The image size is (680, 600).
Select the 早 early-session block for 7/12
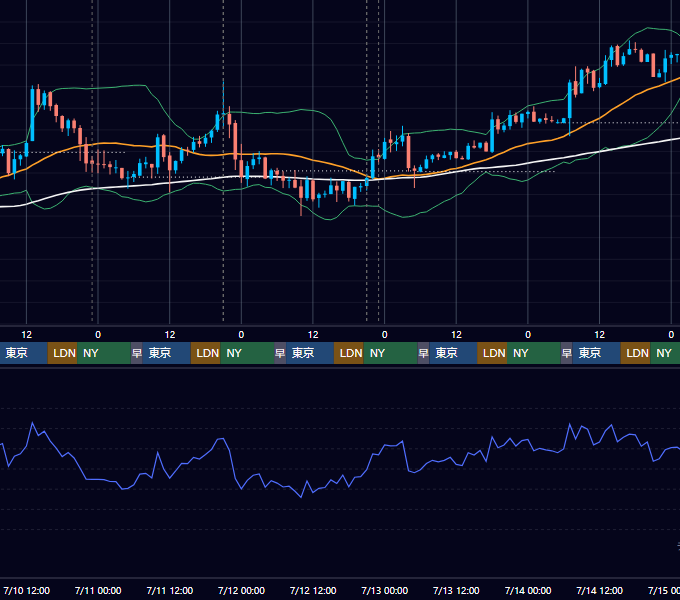pyautogui.click(x=280, y=353)
